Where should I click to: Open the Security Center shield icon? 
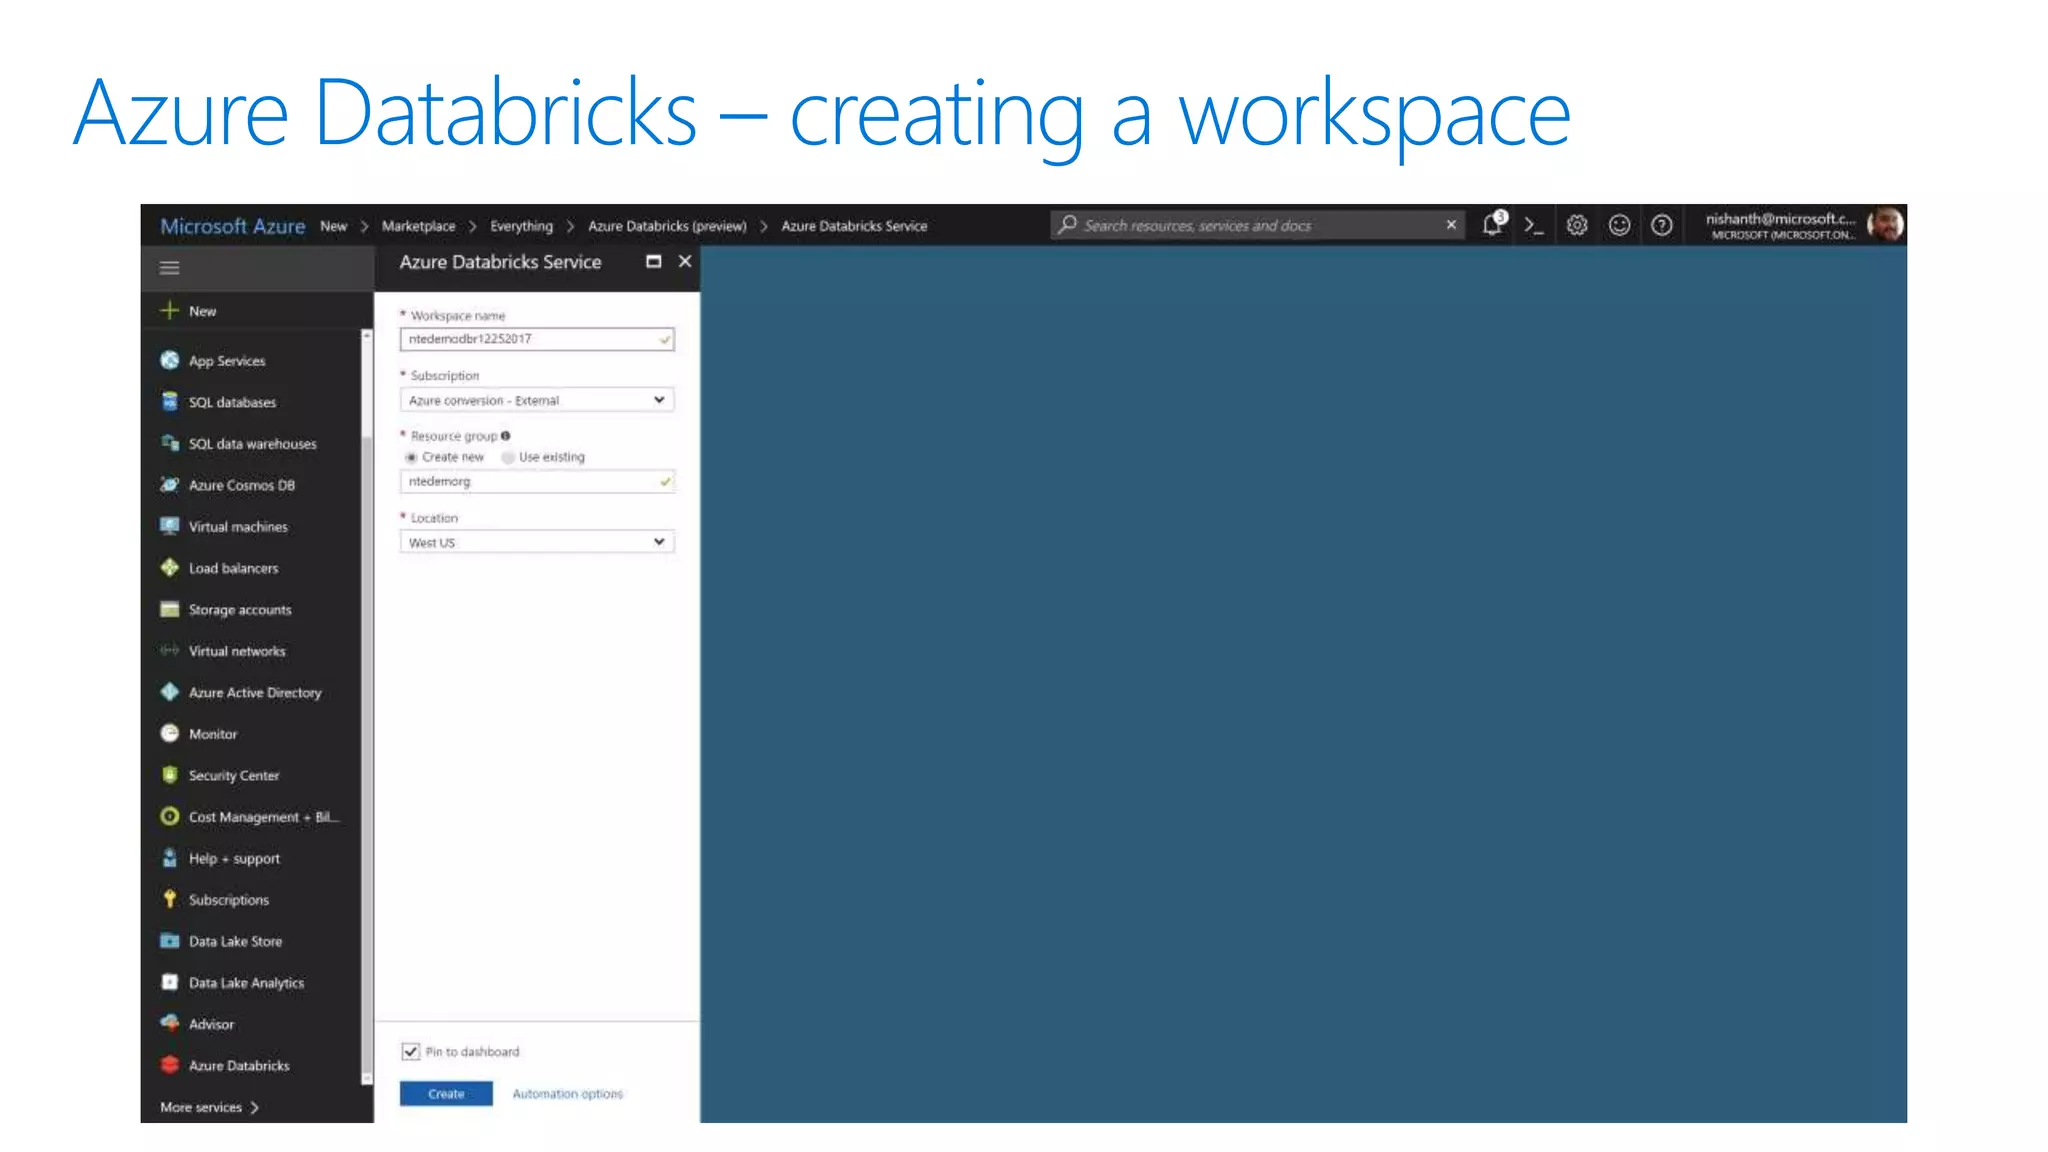tap(170, 775)
